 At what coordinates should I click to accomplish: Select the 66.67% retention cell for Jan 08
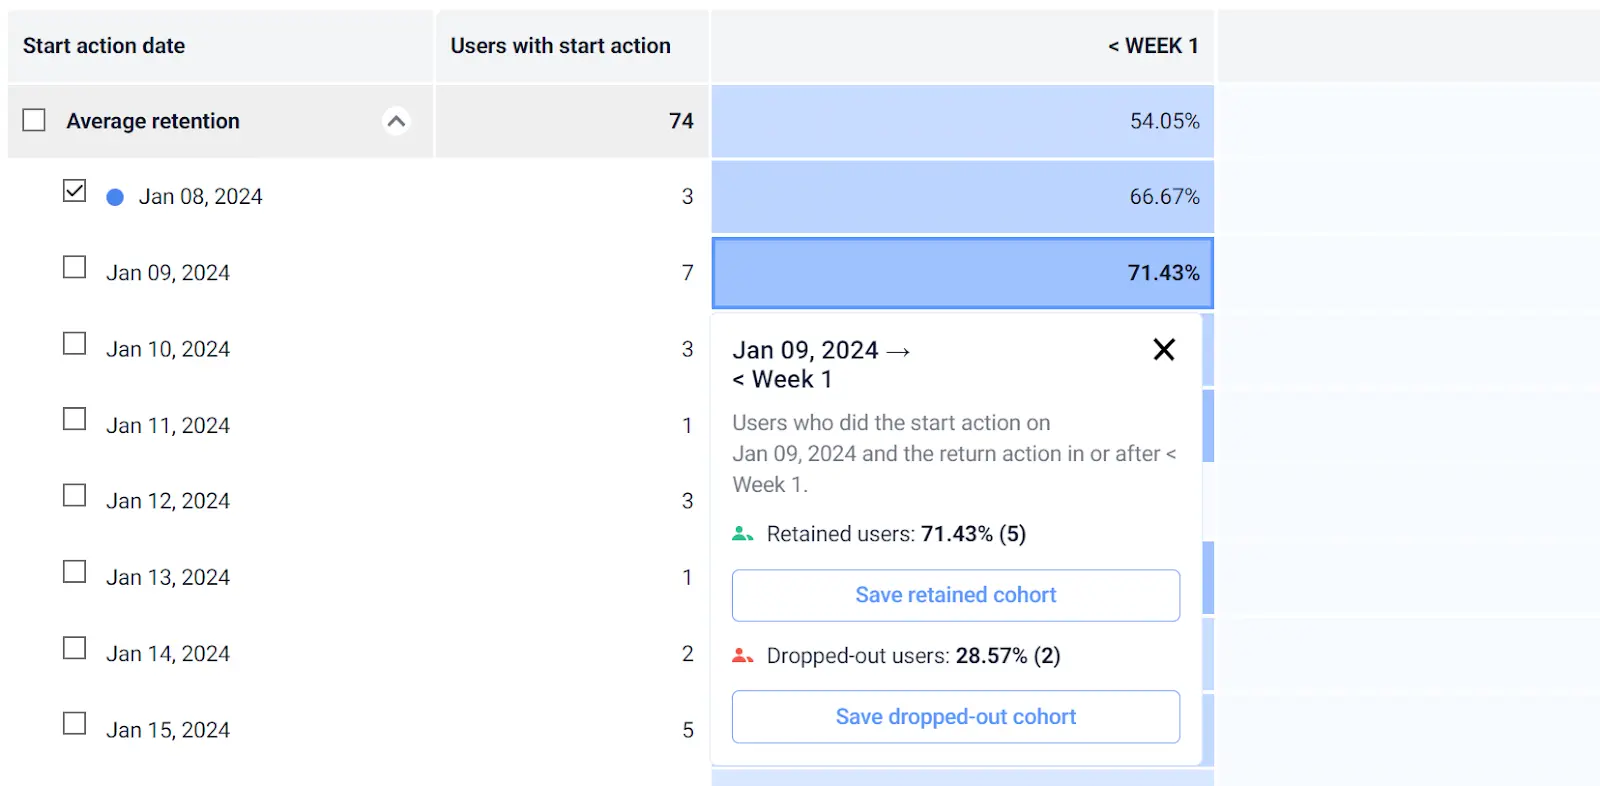point(962,197)
